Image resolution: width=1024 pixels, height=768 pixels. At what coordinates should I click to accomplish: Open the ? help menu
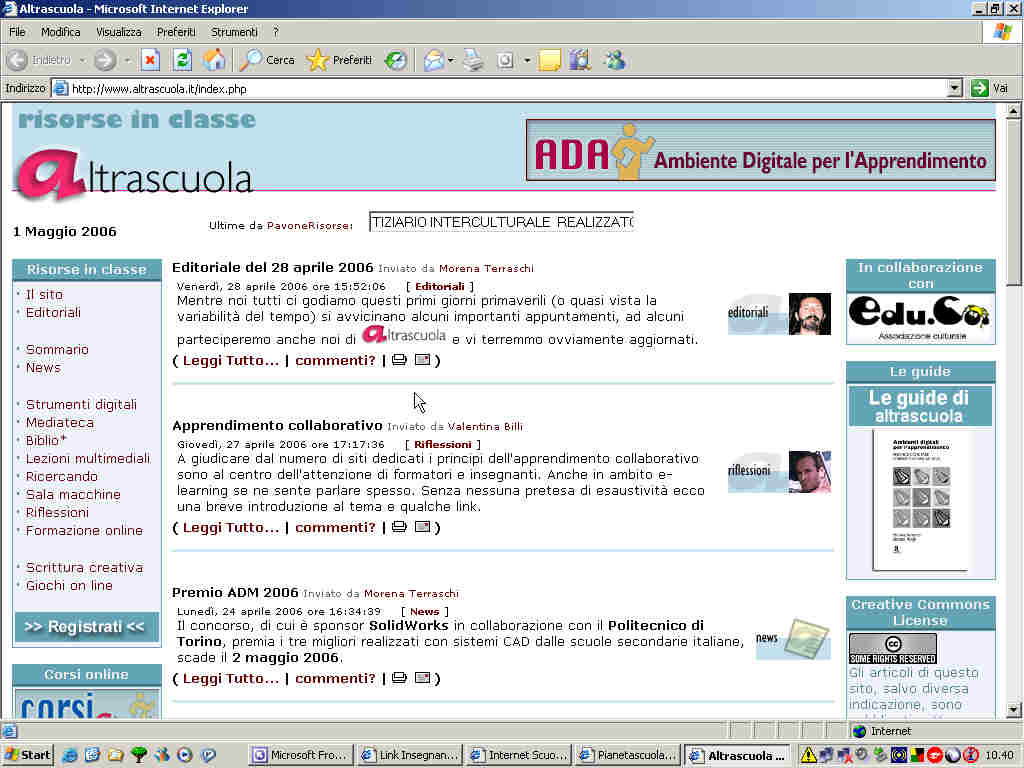click(276, 32)
